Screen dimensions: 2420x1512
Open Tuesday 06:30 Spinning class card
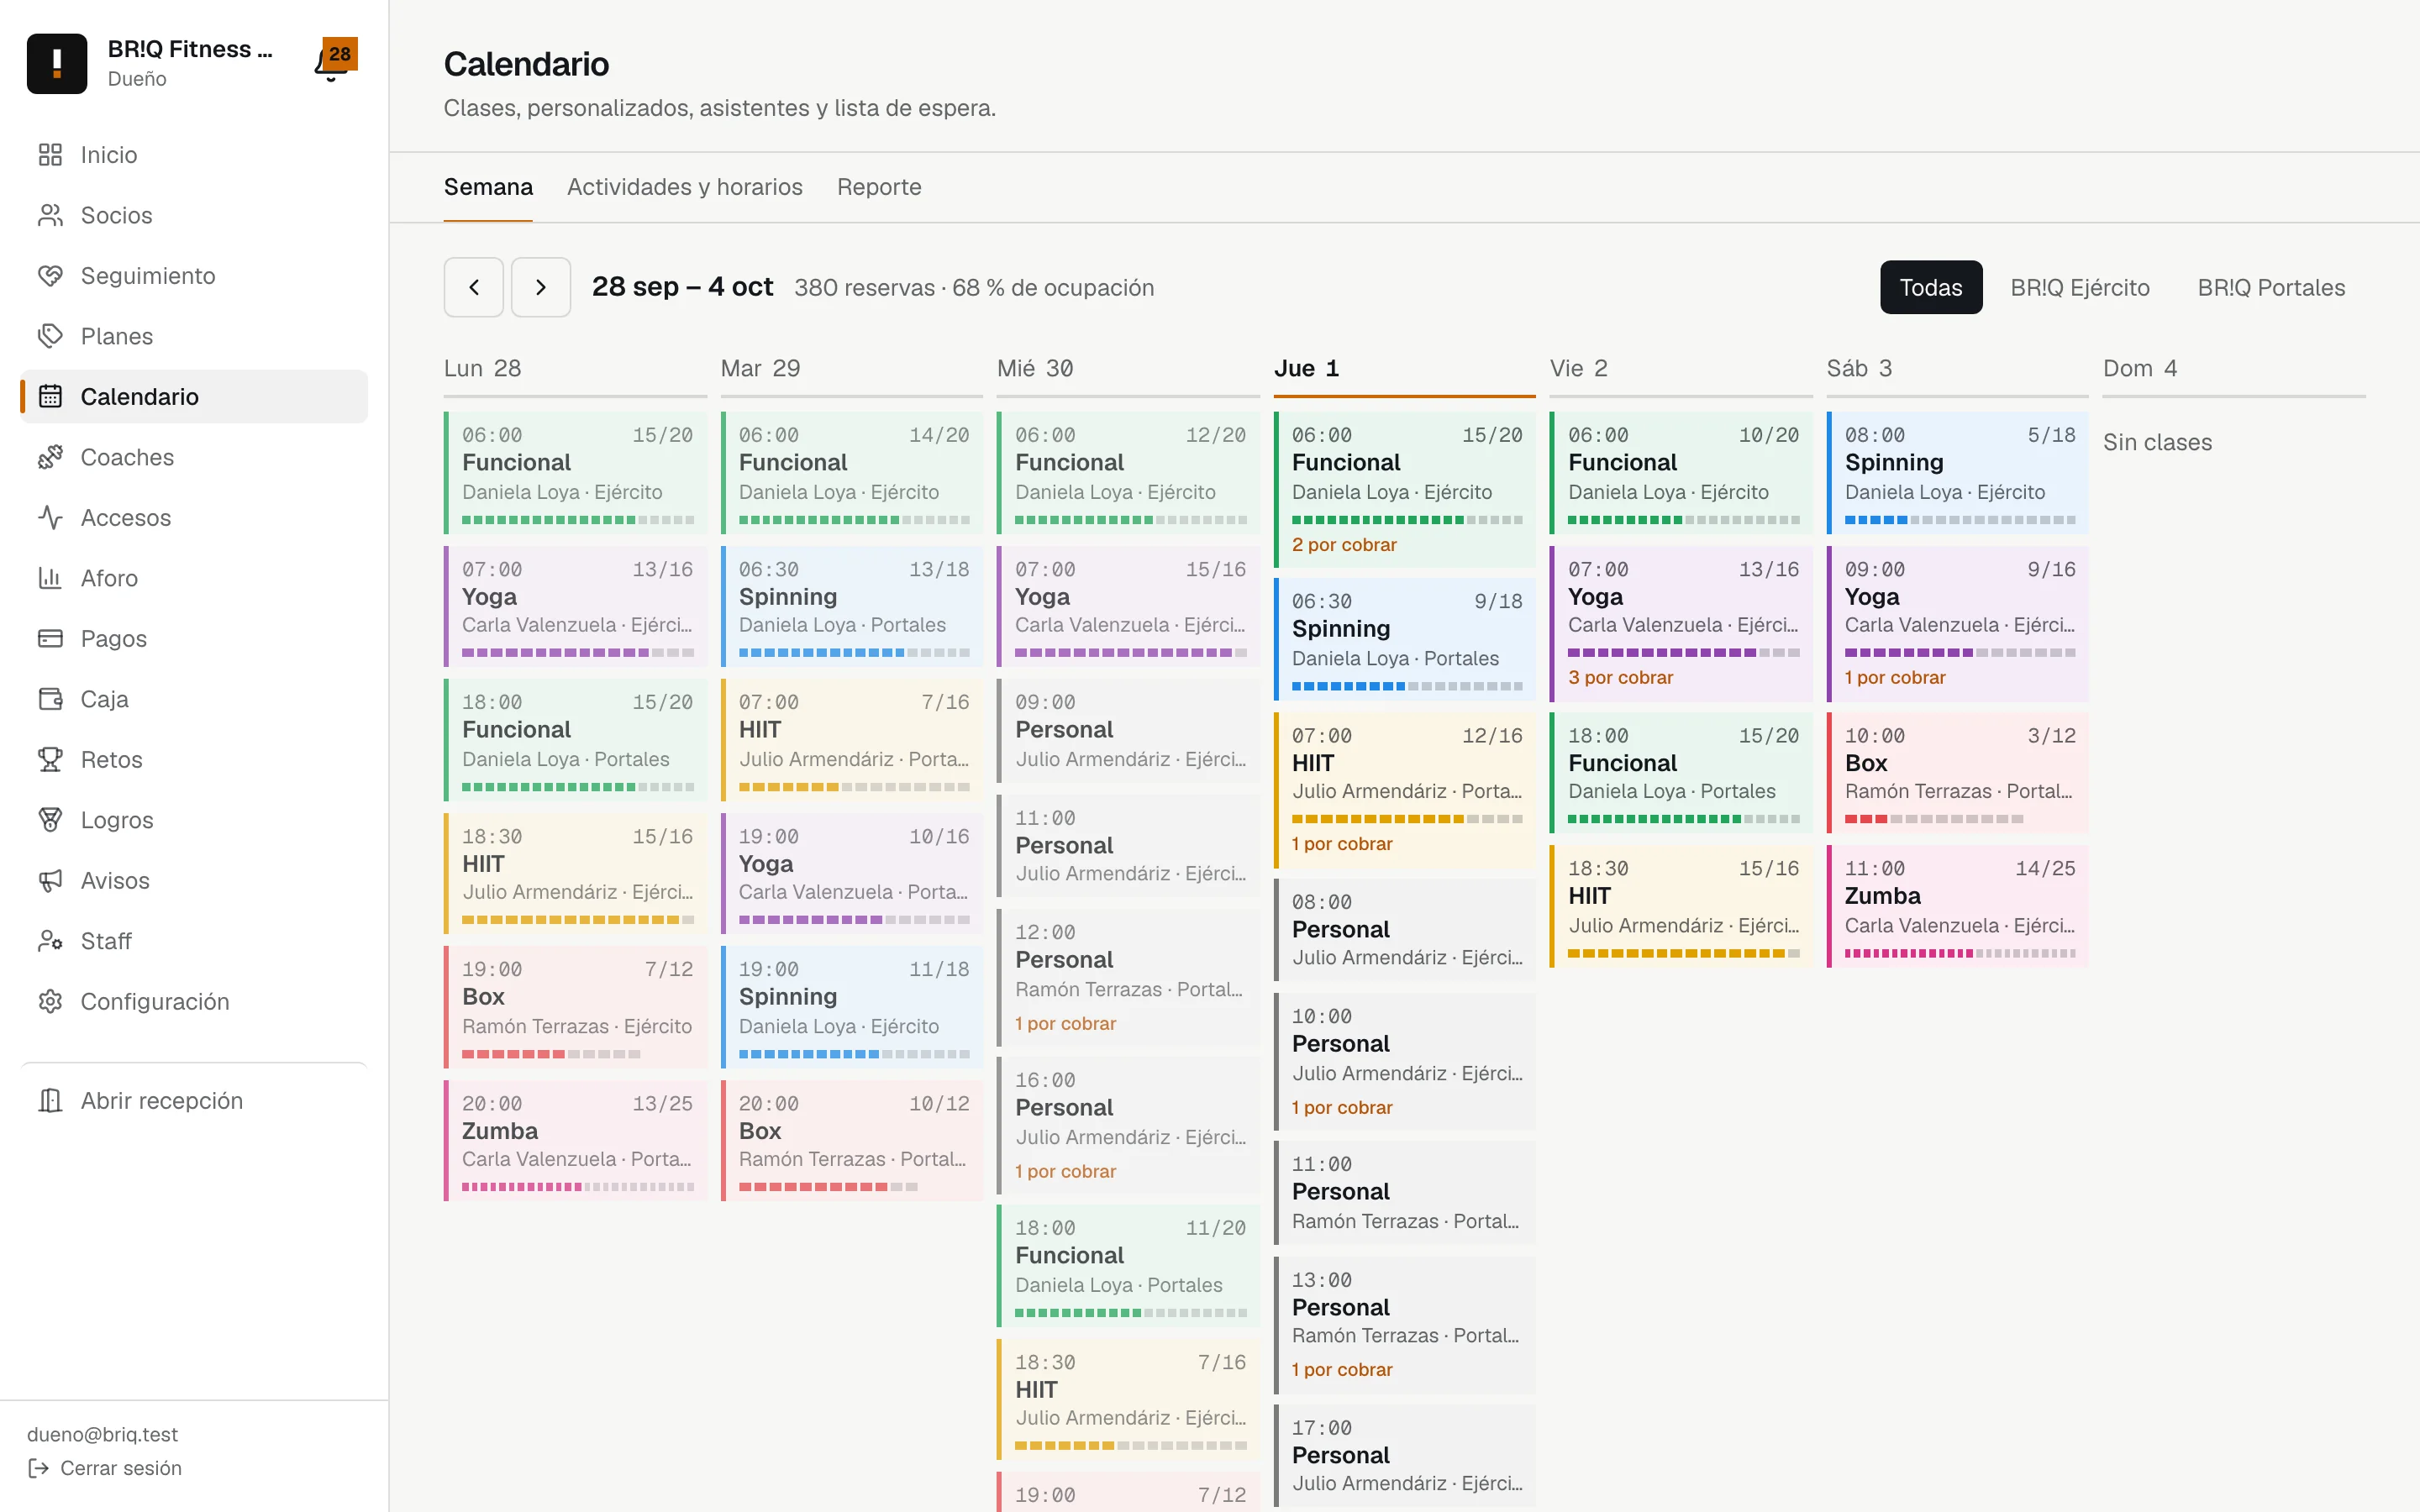coord(852,607)
